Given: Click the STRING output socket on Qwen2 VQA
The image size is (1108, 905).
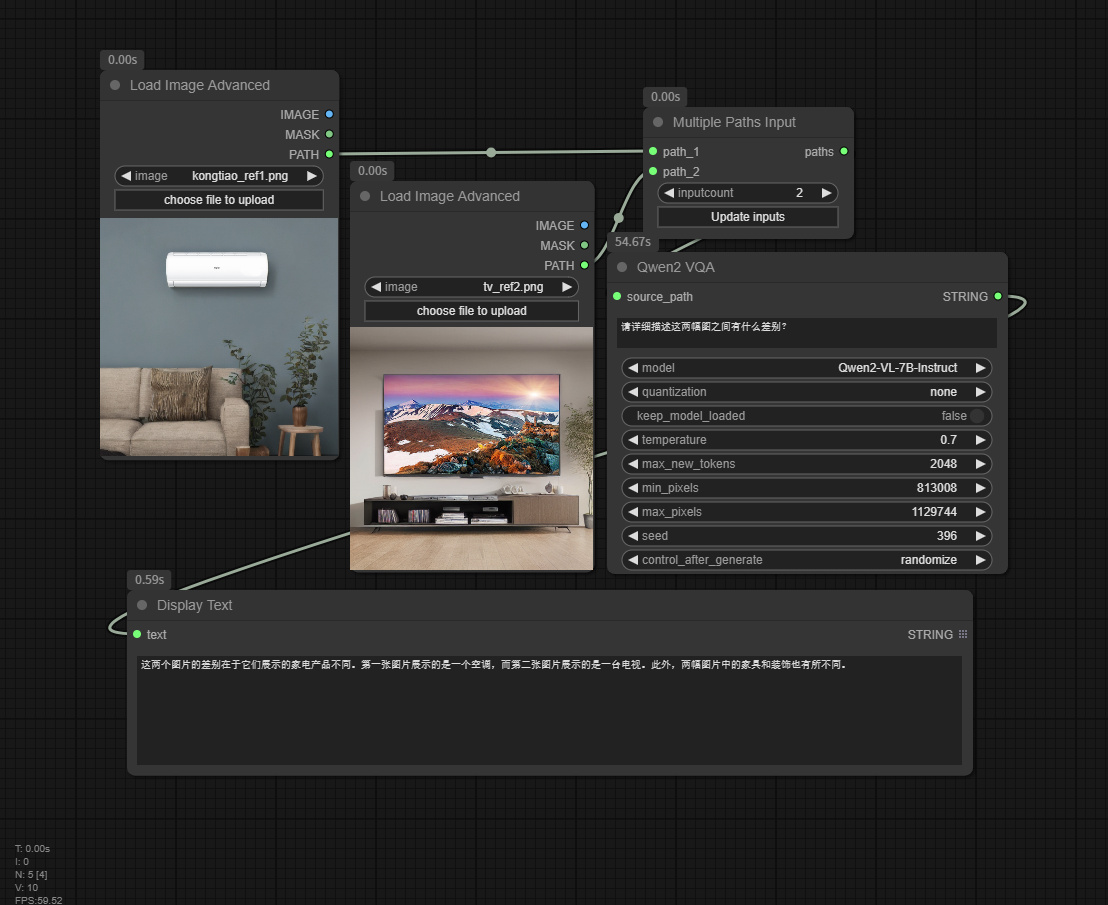Looking at the screenshot, I should pos(996,297).
